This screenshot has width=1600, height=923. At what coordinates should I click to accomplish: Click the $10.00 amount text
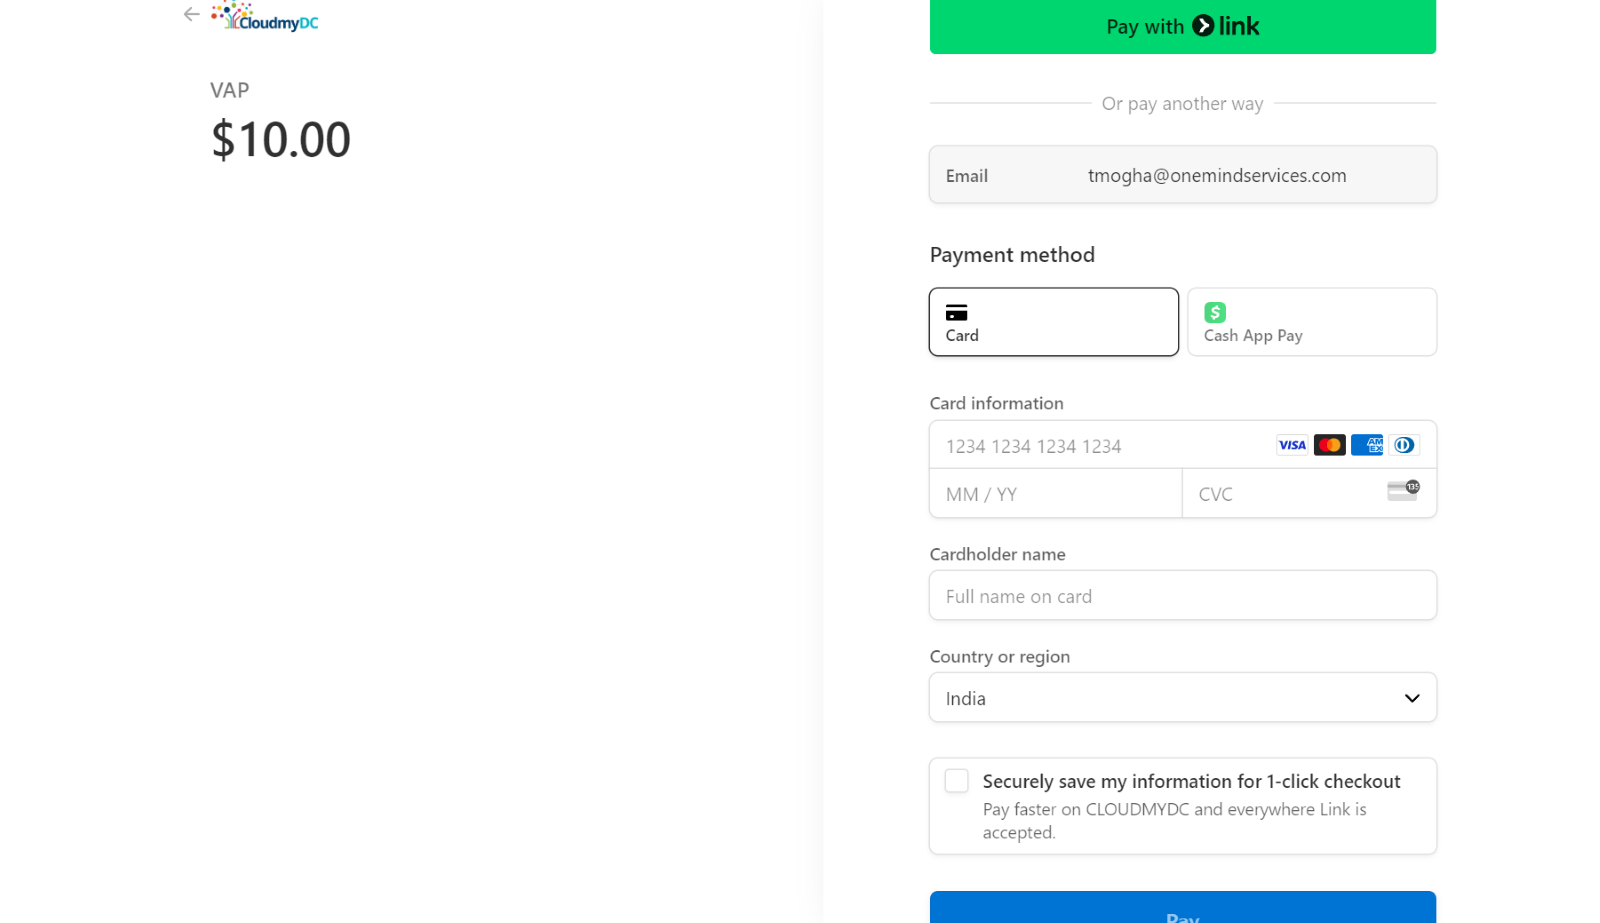281,139
